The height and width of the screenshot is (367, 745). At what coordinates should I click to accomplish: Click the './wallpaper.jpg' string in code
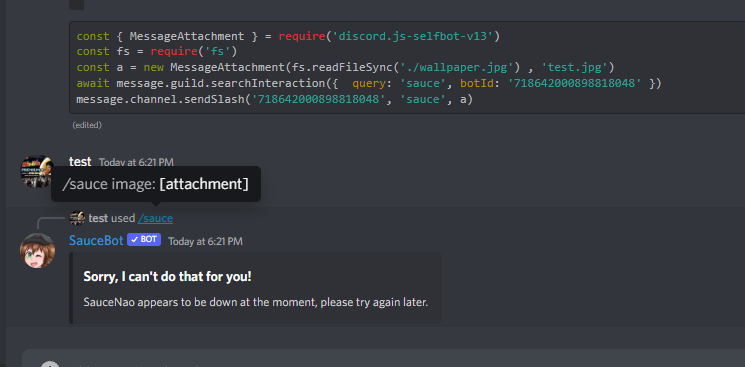coord(456,68)
